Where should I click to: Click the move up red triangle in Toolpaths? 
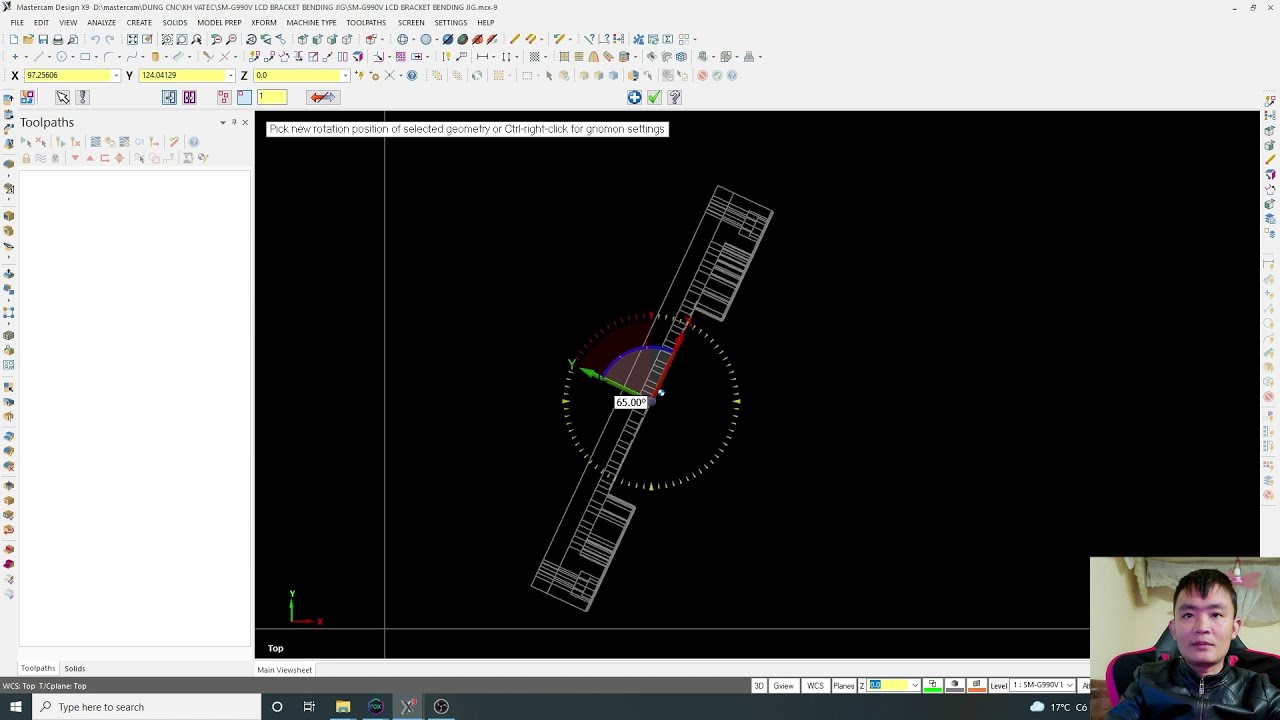pyautogui.click(x=90, y=158)
